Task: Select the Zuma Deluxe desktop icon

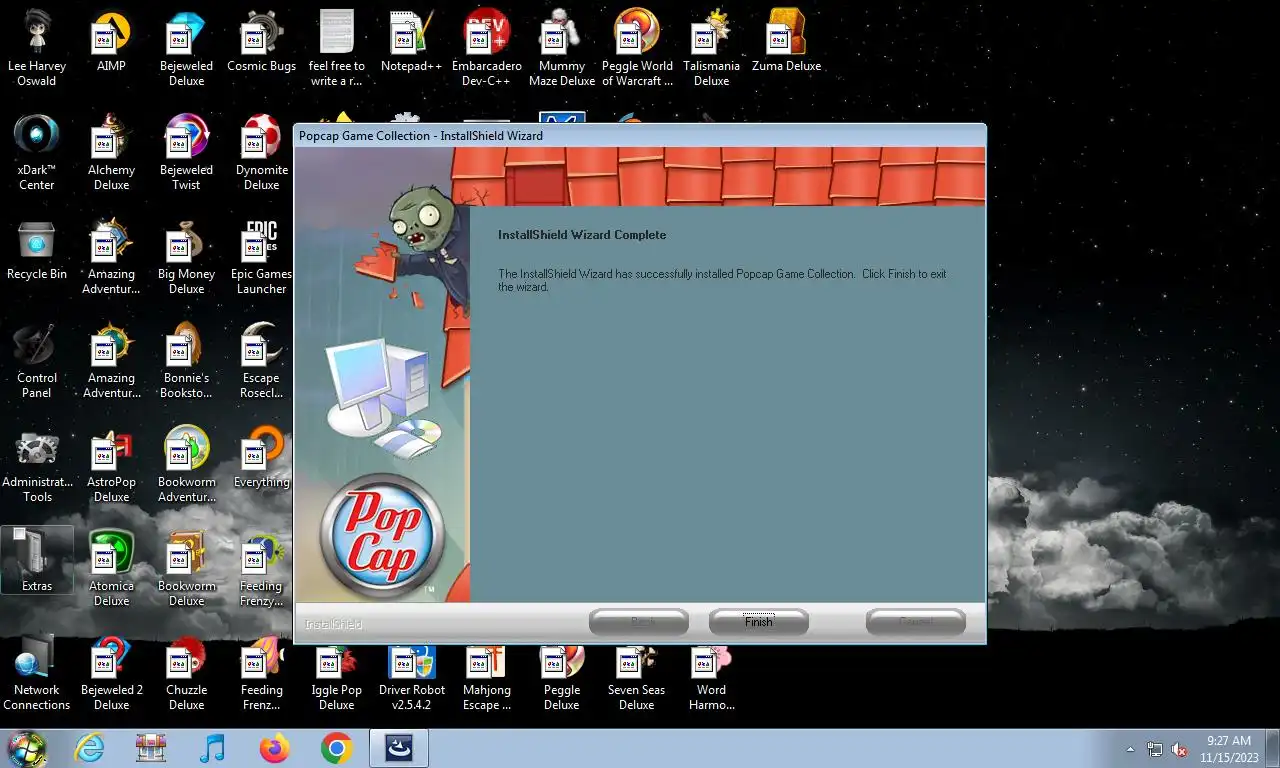Action: point(787,41)
